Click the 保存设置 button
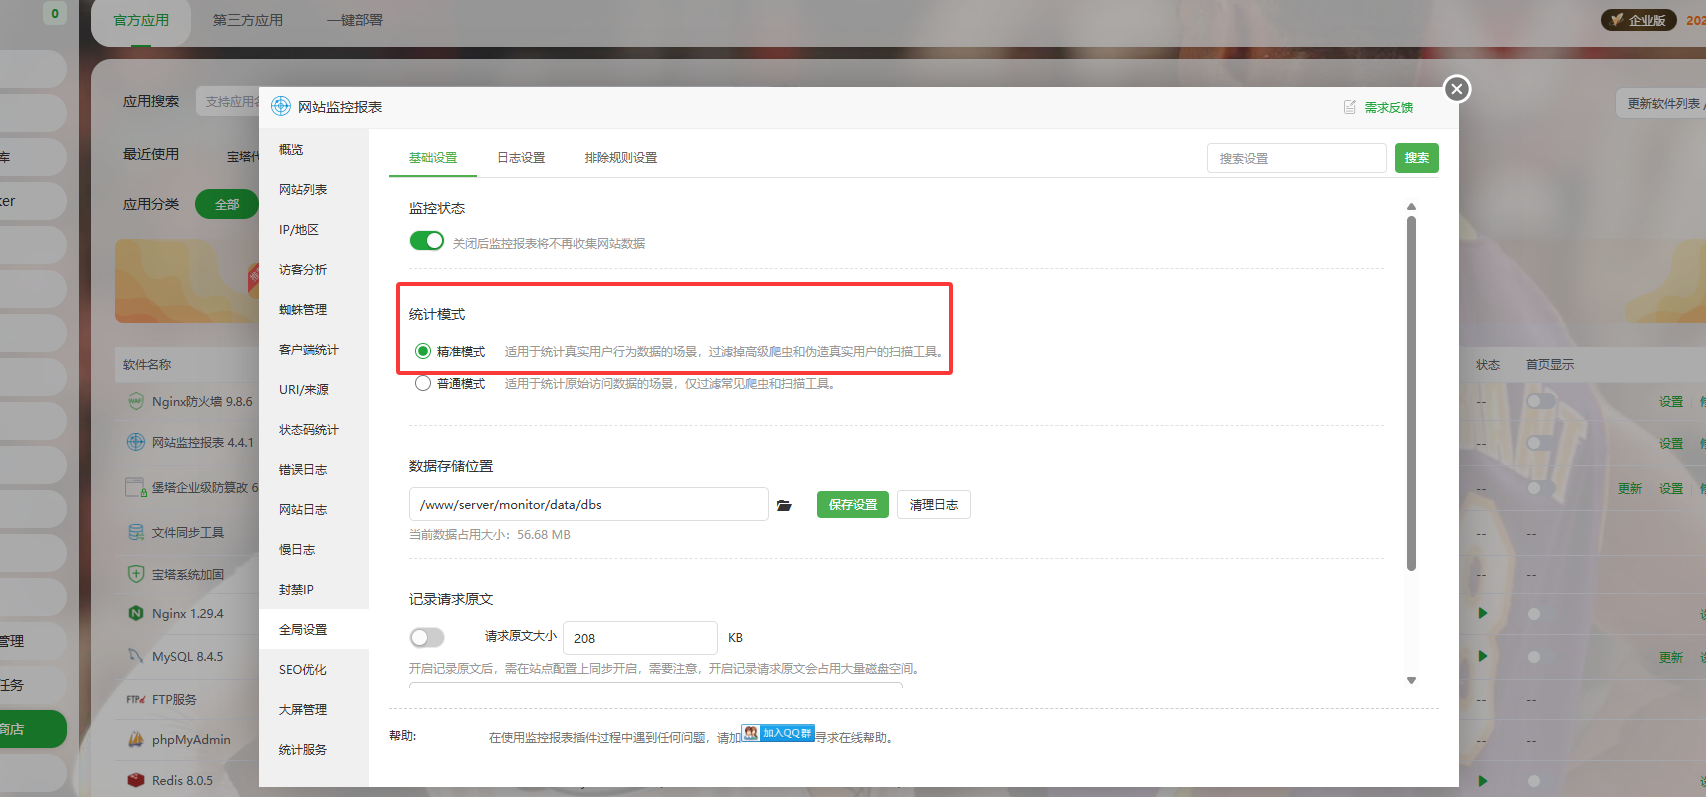1706x797 pixels. (x=853, y=505)
